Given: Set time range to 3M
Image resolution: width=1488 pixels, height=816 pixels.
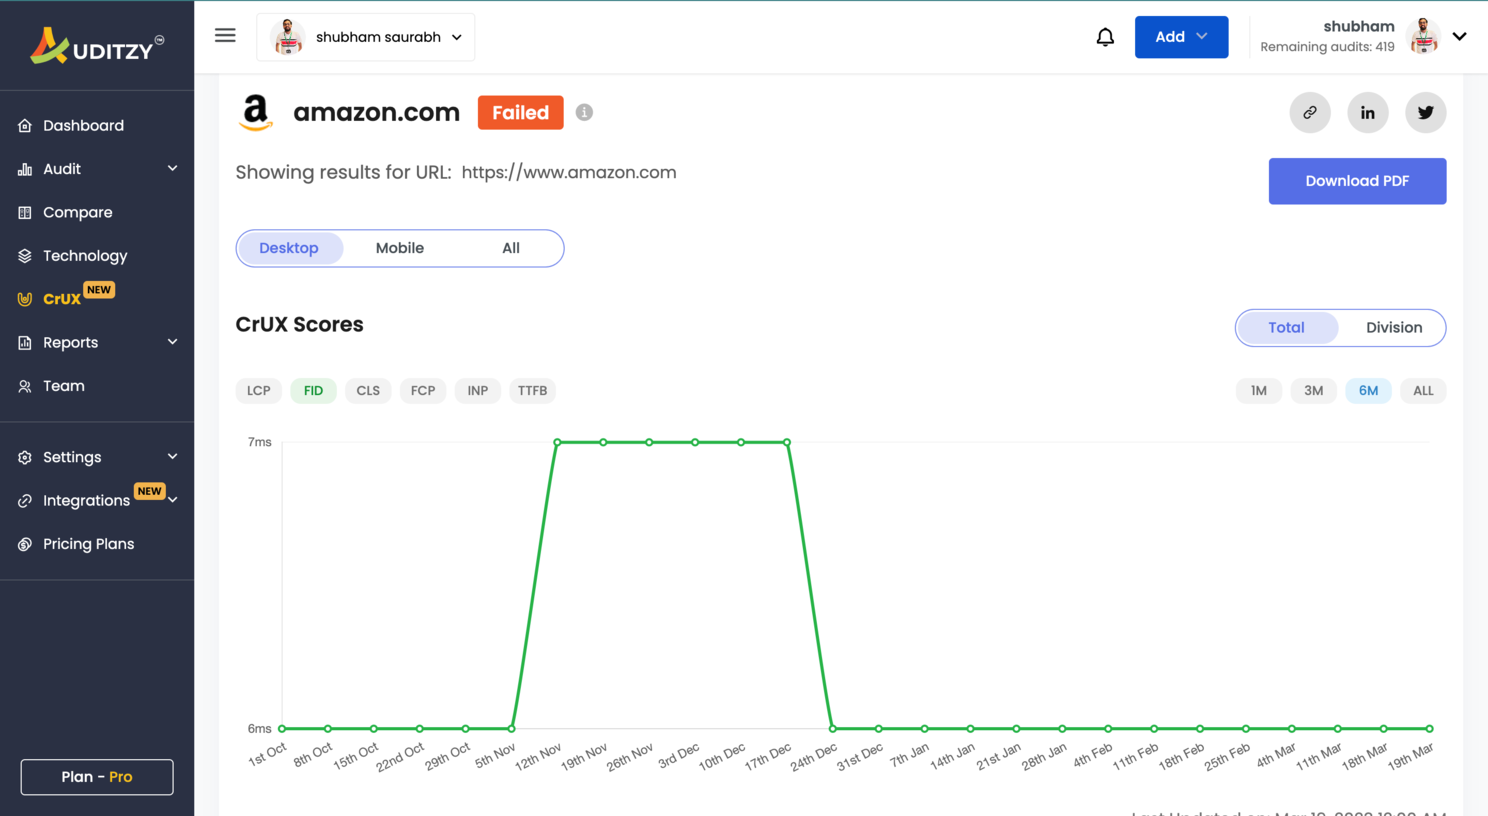Looking at the screenshot, I should pyautogui.click(x=1314, y=391).
